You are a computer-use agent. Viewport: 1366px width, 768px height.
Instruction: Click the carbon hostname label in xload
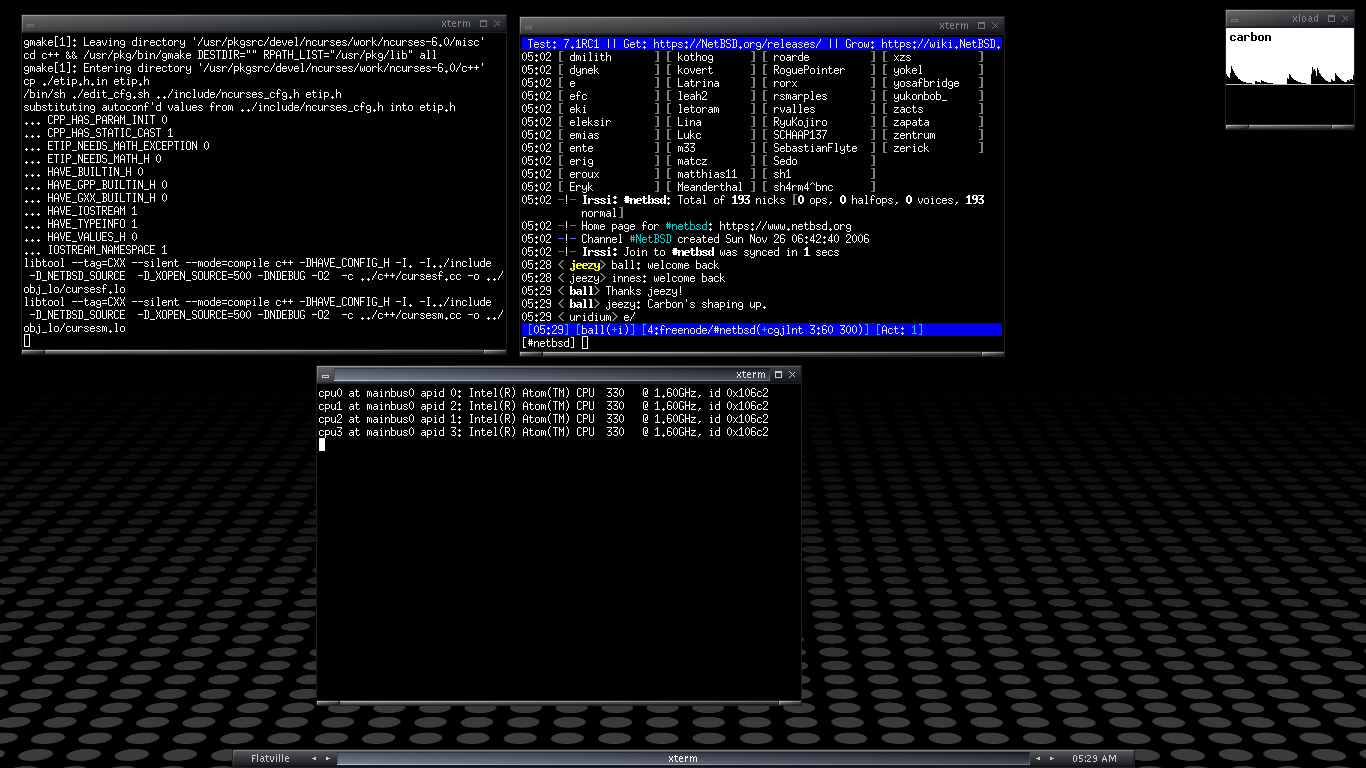tap(1250, 37)
